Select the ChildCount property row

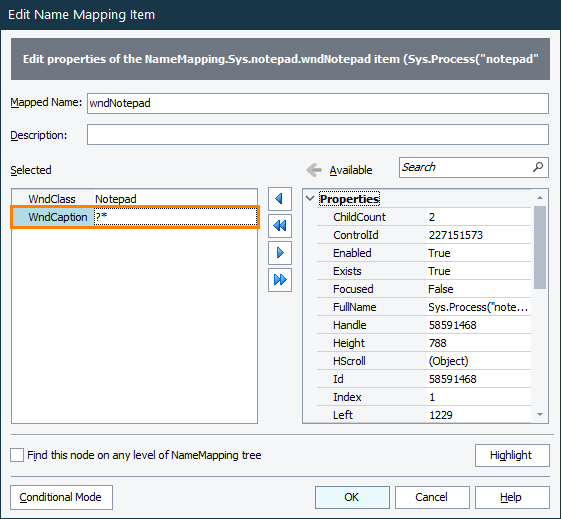click(x=424, y=217)
